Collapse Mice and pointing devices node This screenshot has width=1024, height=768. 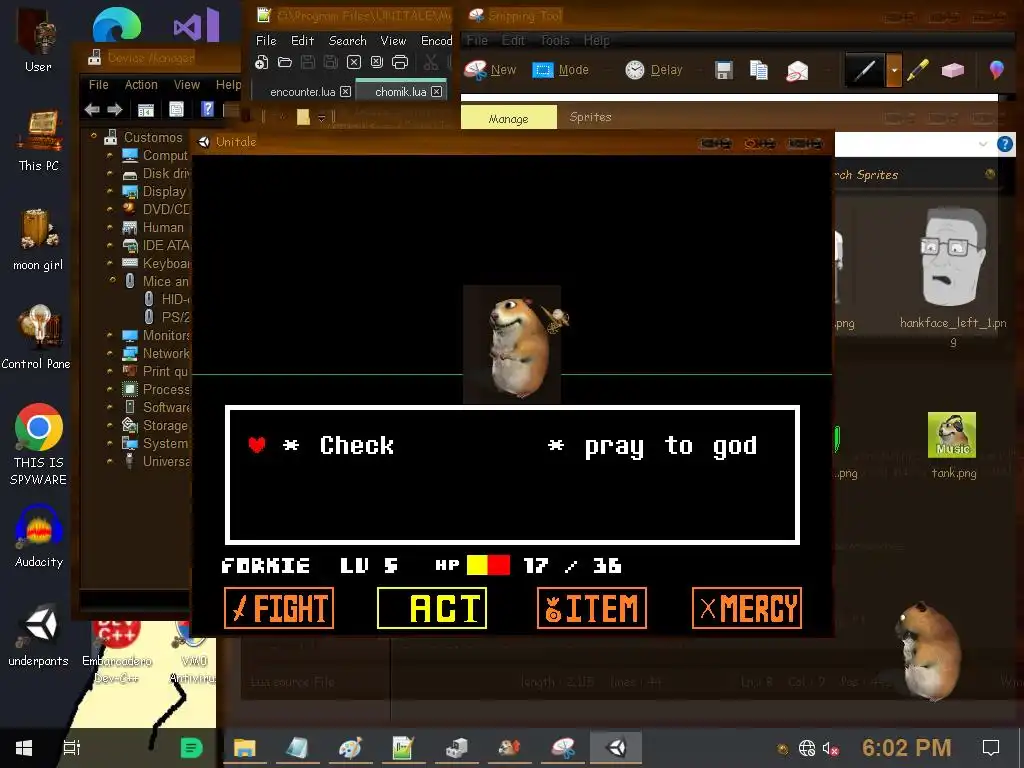112,280
